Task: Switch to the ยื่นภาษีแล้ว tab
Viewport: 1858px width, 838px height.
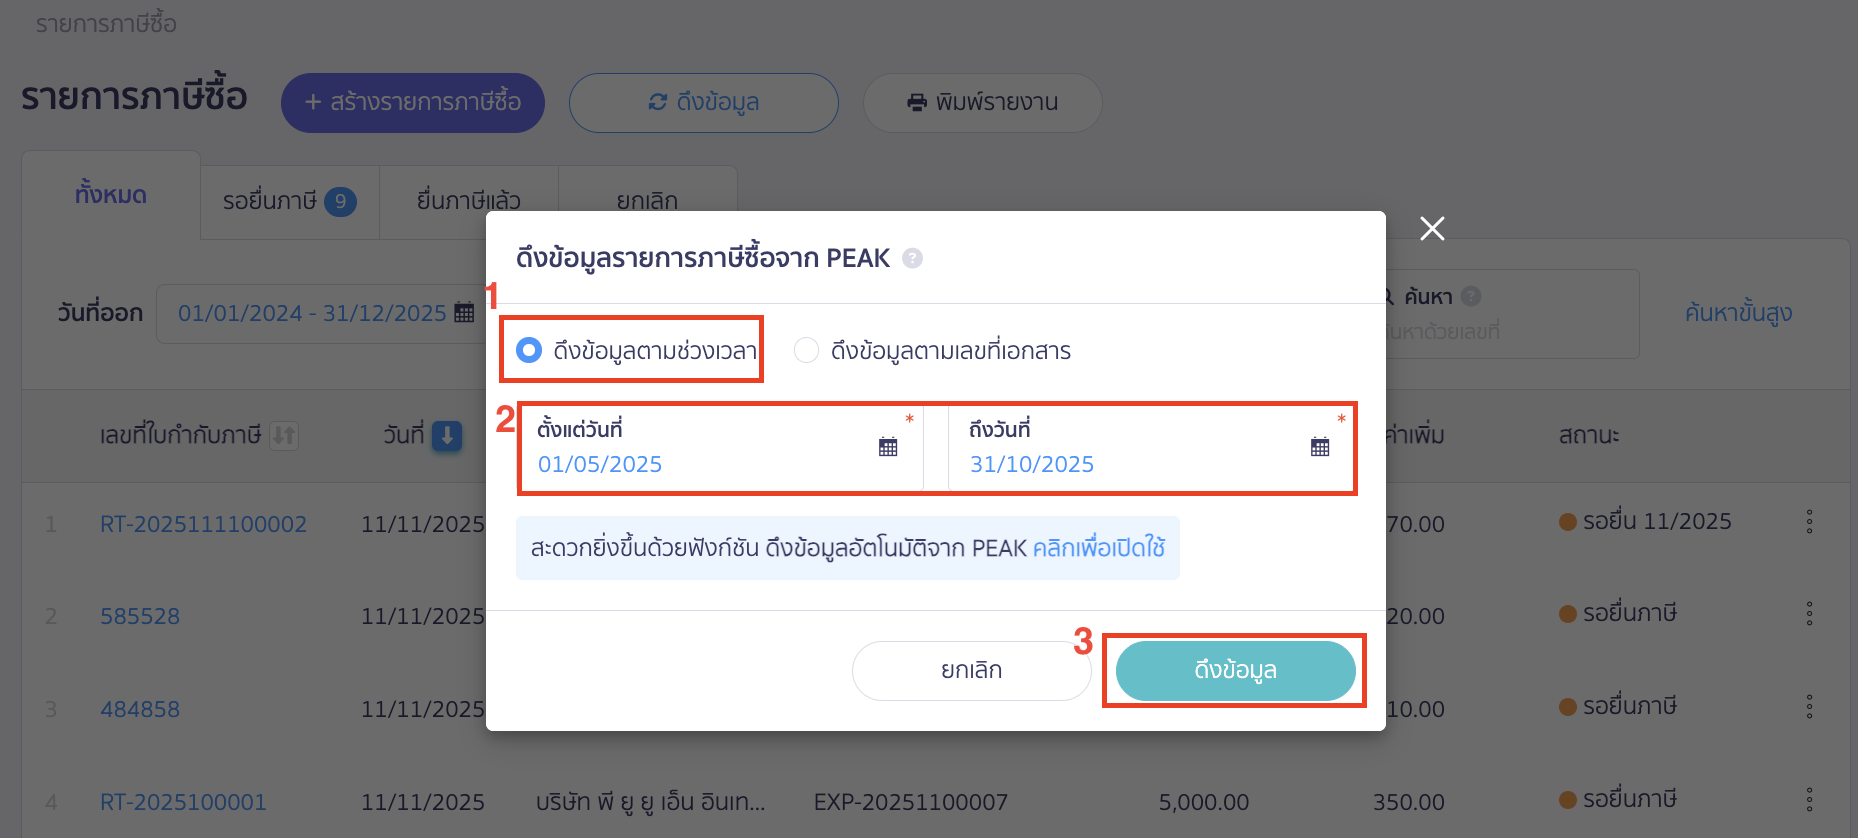Action: tap(468, 200)
